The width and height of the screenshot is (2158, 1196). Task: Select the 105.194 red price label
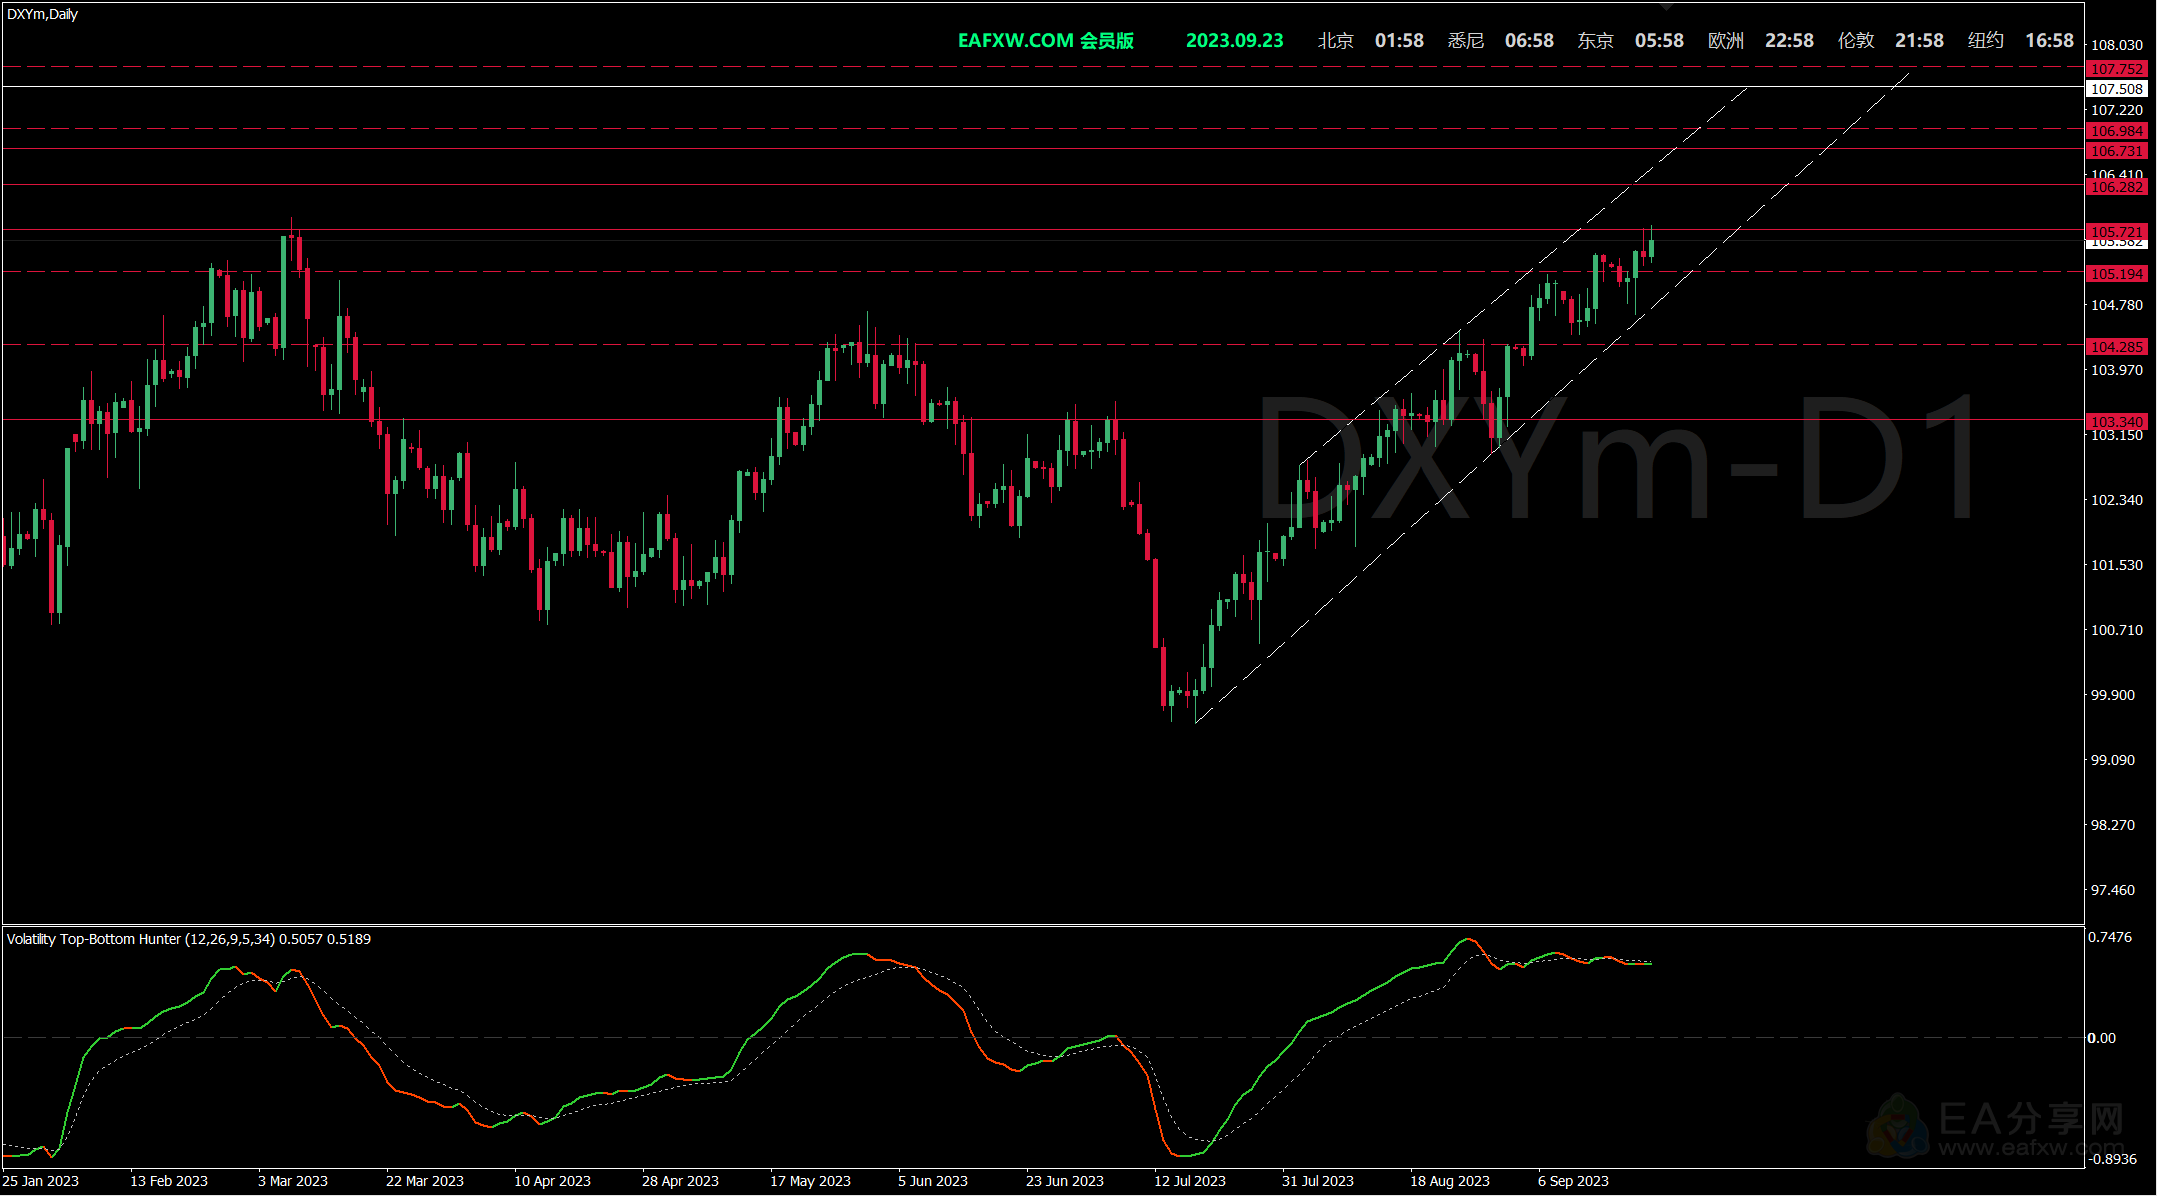click(2117, 274)
